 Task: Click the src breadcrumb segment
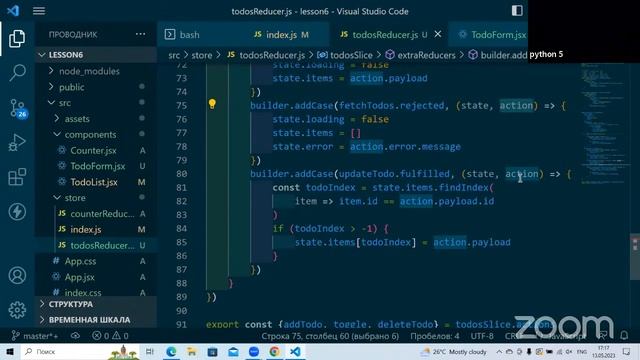[174, 55]
